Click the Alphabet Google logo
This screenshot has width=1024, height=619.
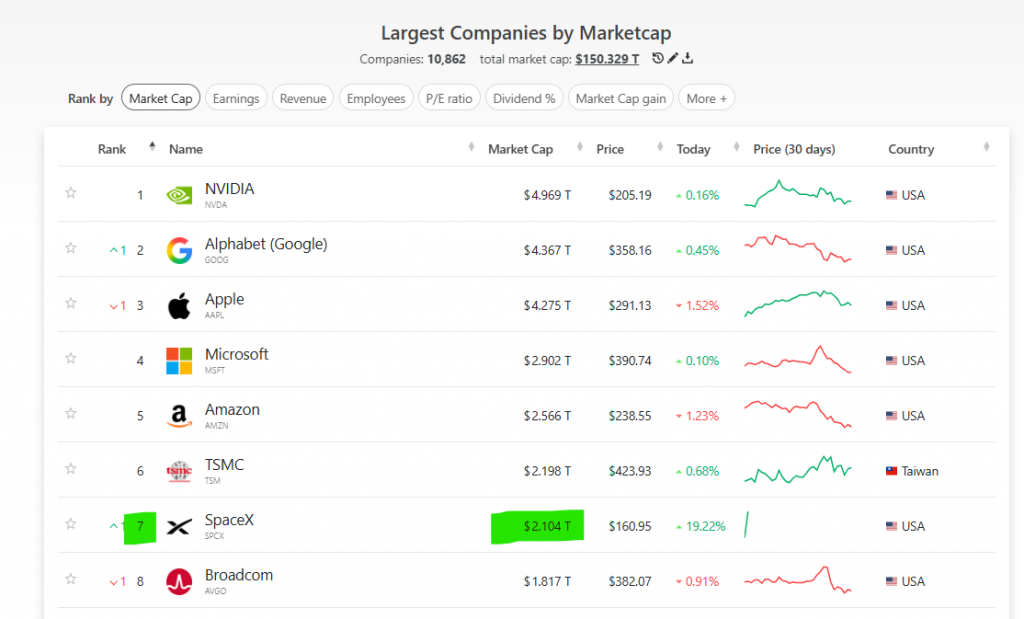point(179,250)
